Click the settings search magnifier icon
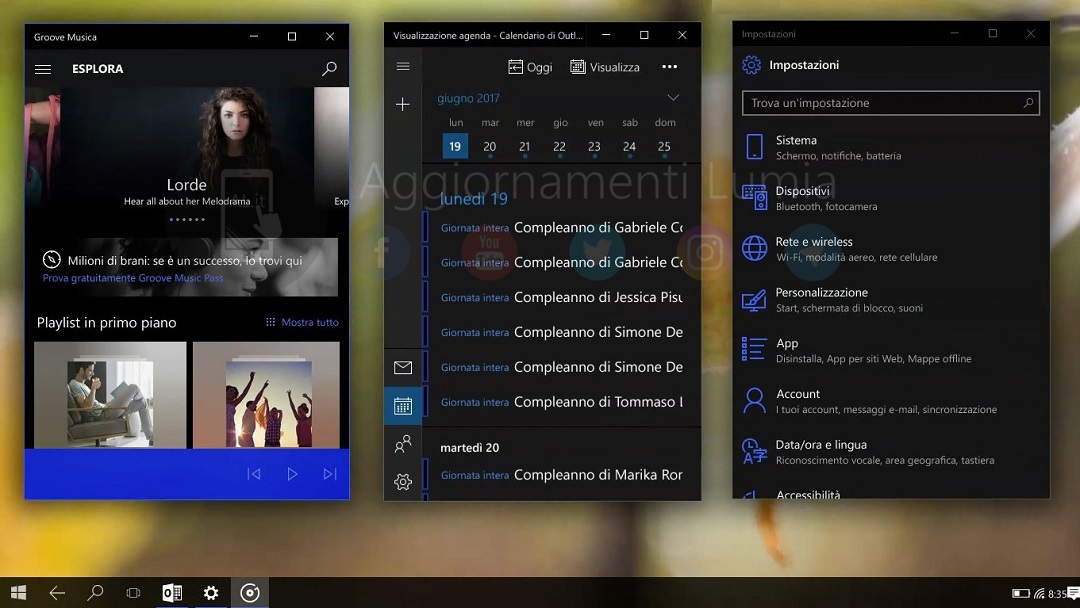Image resolution: width=1080 pixels, height=608 pixels. click(1028, 103)
